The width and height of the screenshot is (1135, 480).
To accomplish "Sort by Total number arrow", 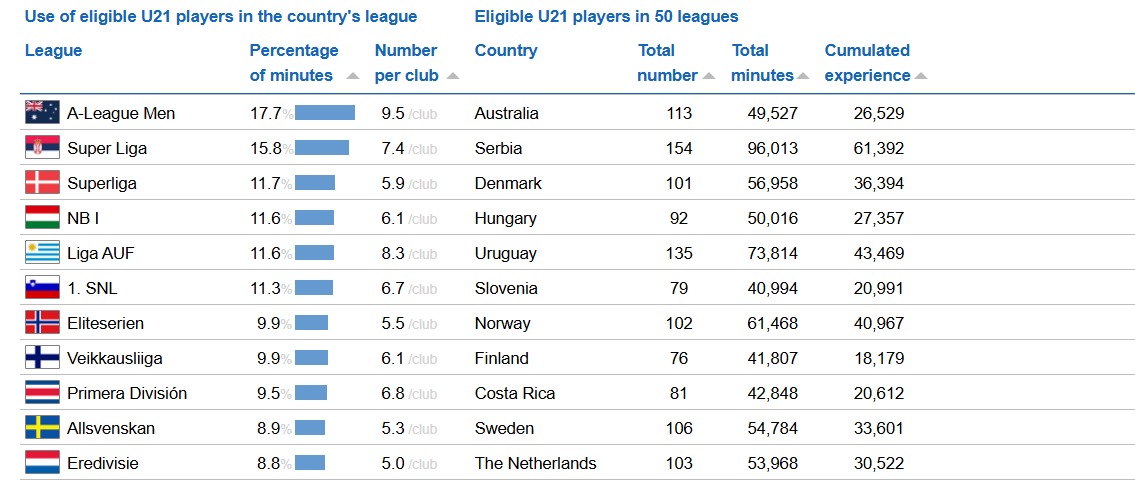I will coord(709,76).
